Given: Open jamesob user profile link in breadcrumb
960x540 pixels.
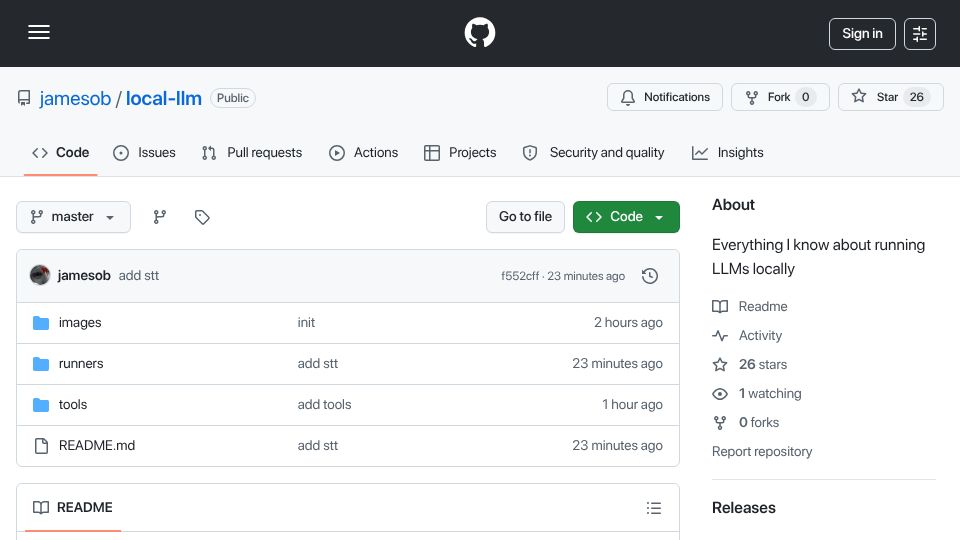Looking at the screenshot, I should (x=75, y=98).
